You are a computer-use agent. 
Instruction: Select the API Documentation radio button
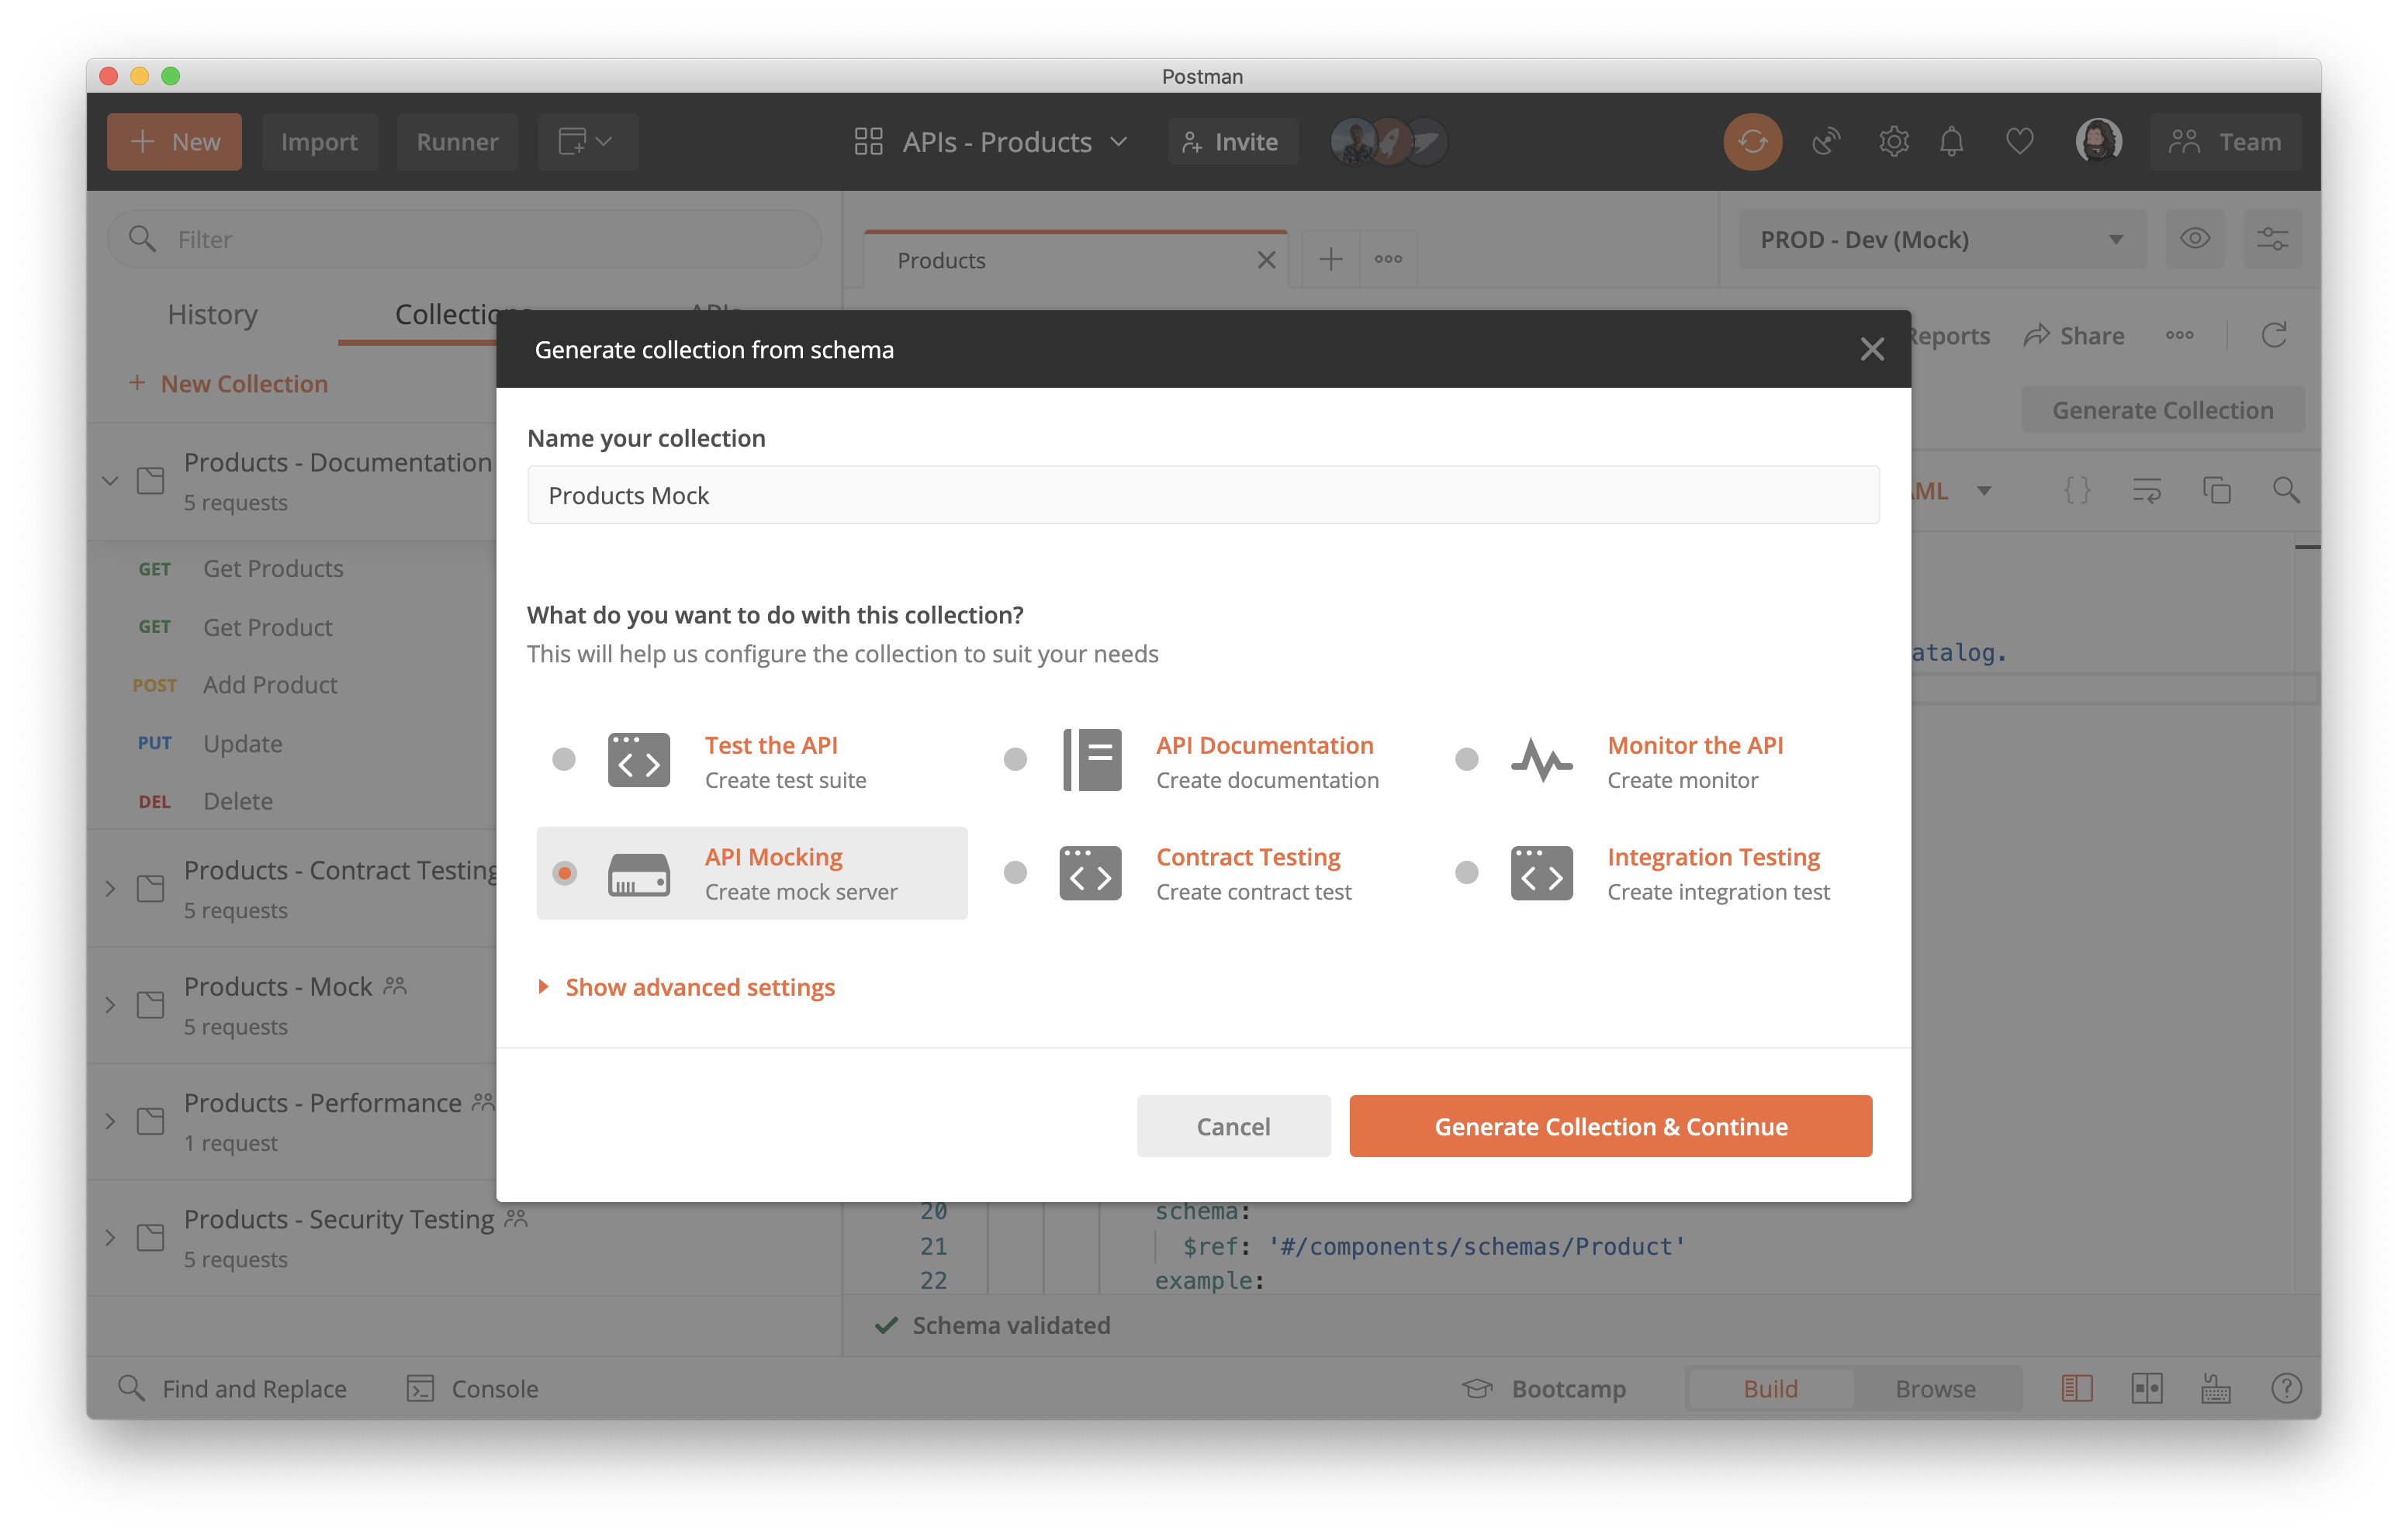[1015, 759]
